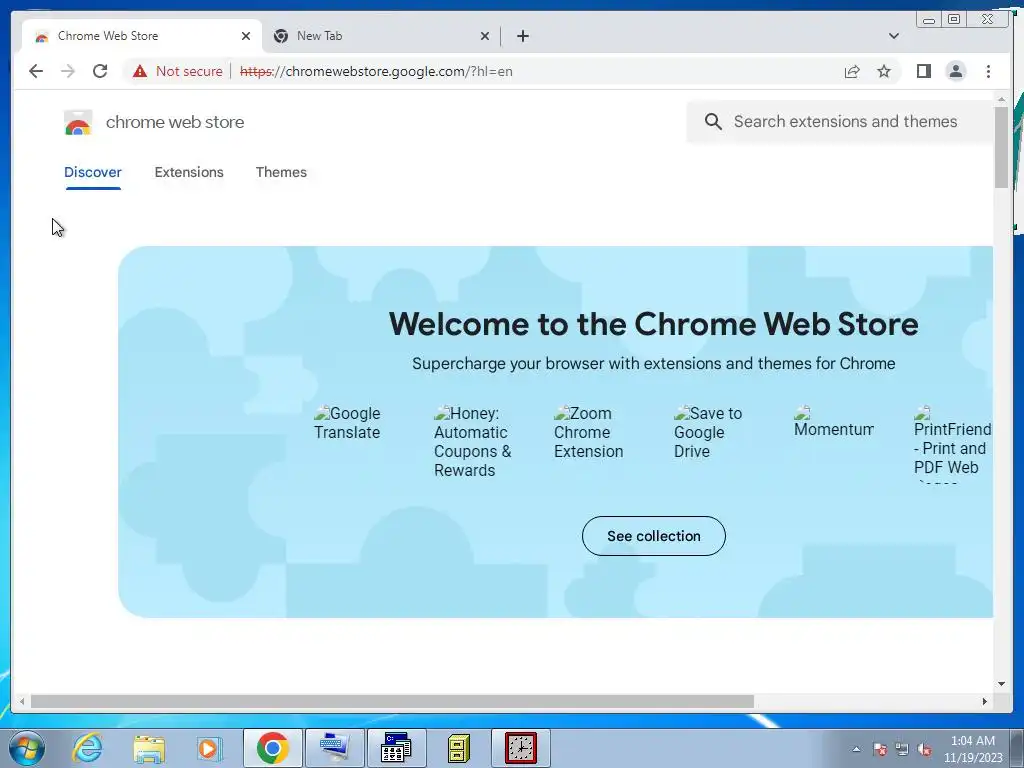Viewport: 1024px width, 768px height.
Task: Open Windows Media Player from taskbar
Action: [x=209, y=748]
